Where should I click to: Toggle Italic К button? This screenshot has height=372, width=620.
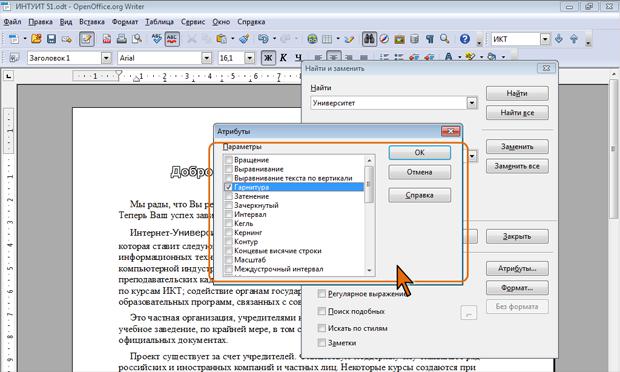[283, 58]
